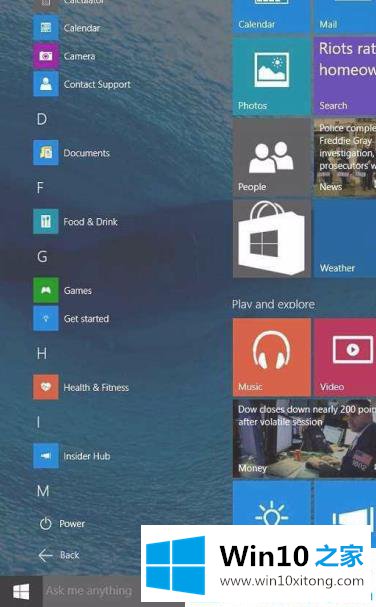Open the Get started lightbulb icon
This screenshot has height=607, width=376.
(x=46, y=318)
